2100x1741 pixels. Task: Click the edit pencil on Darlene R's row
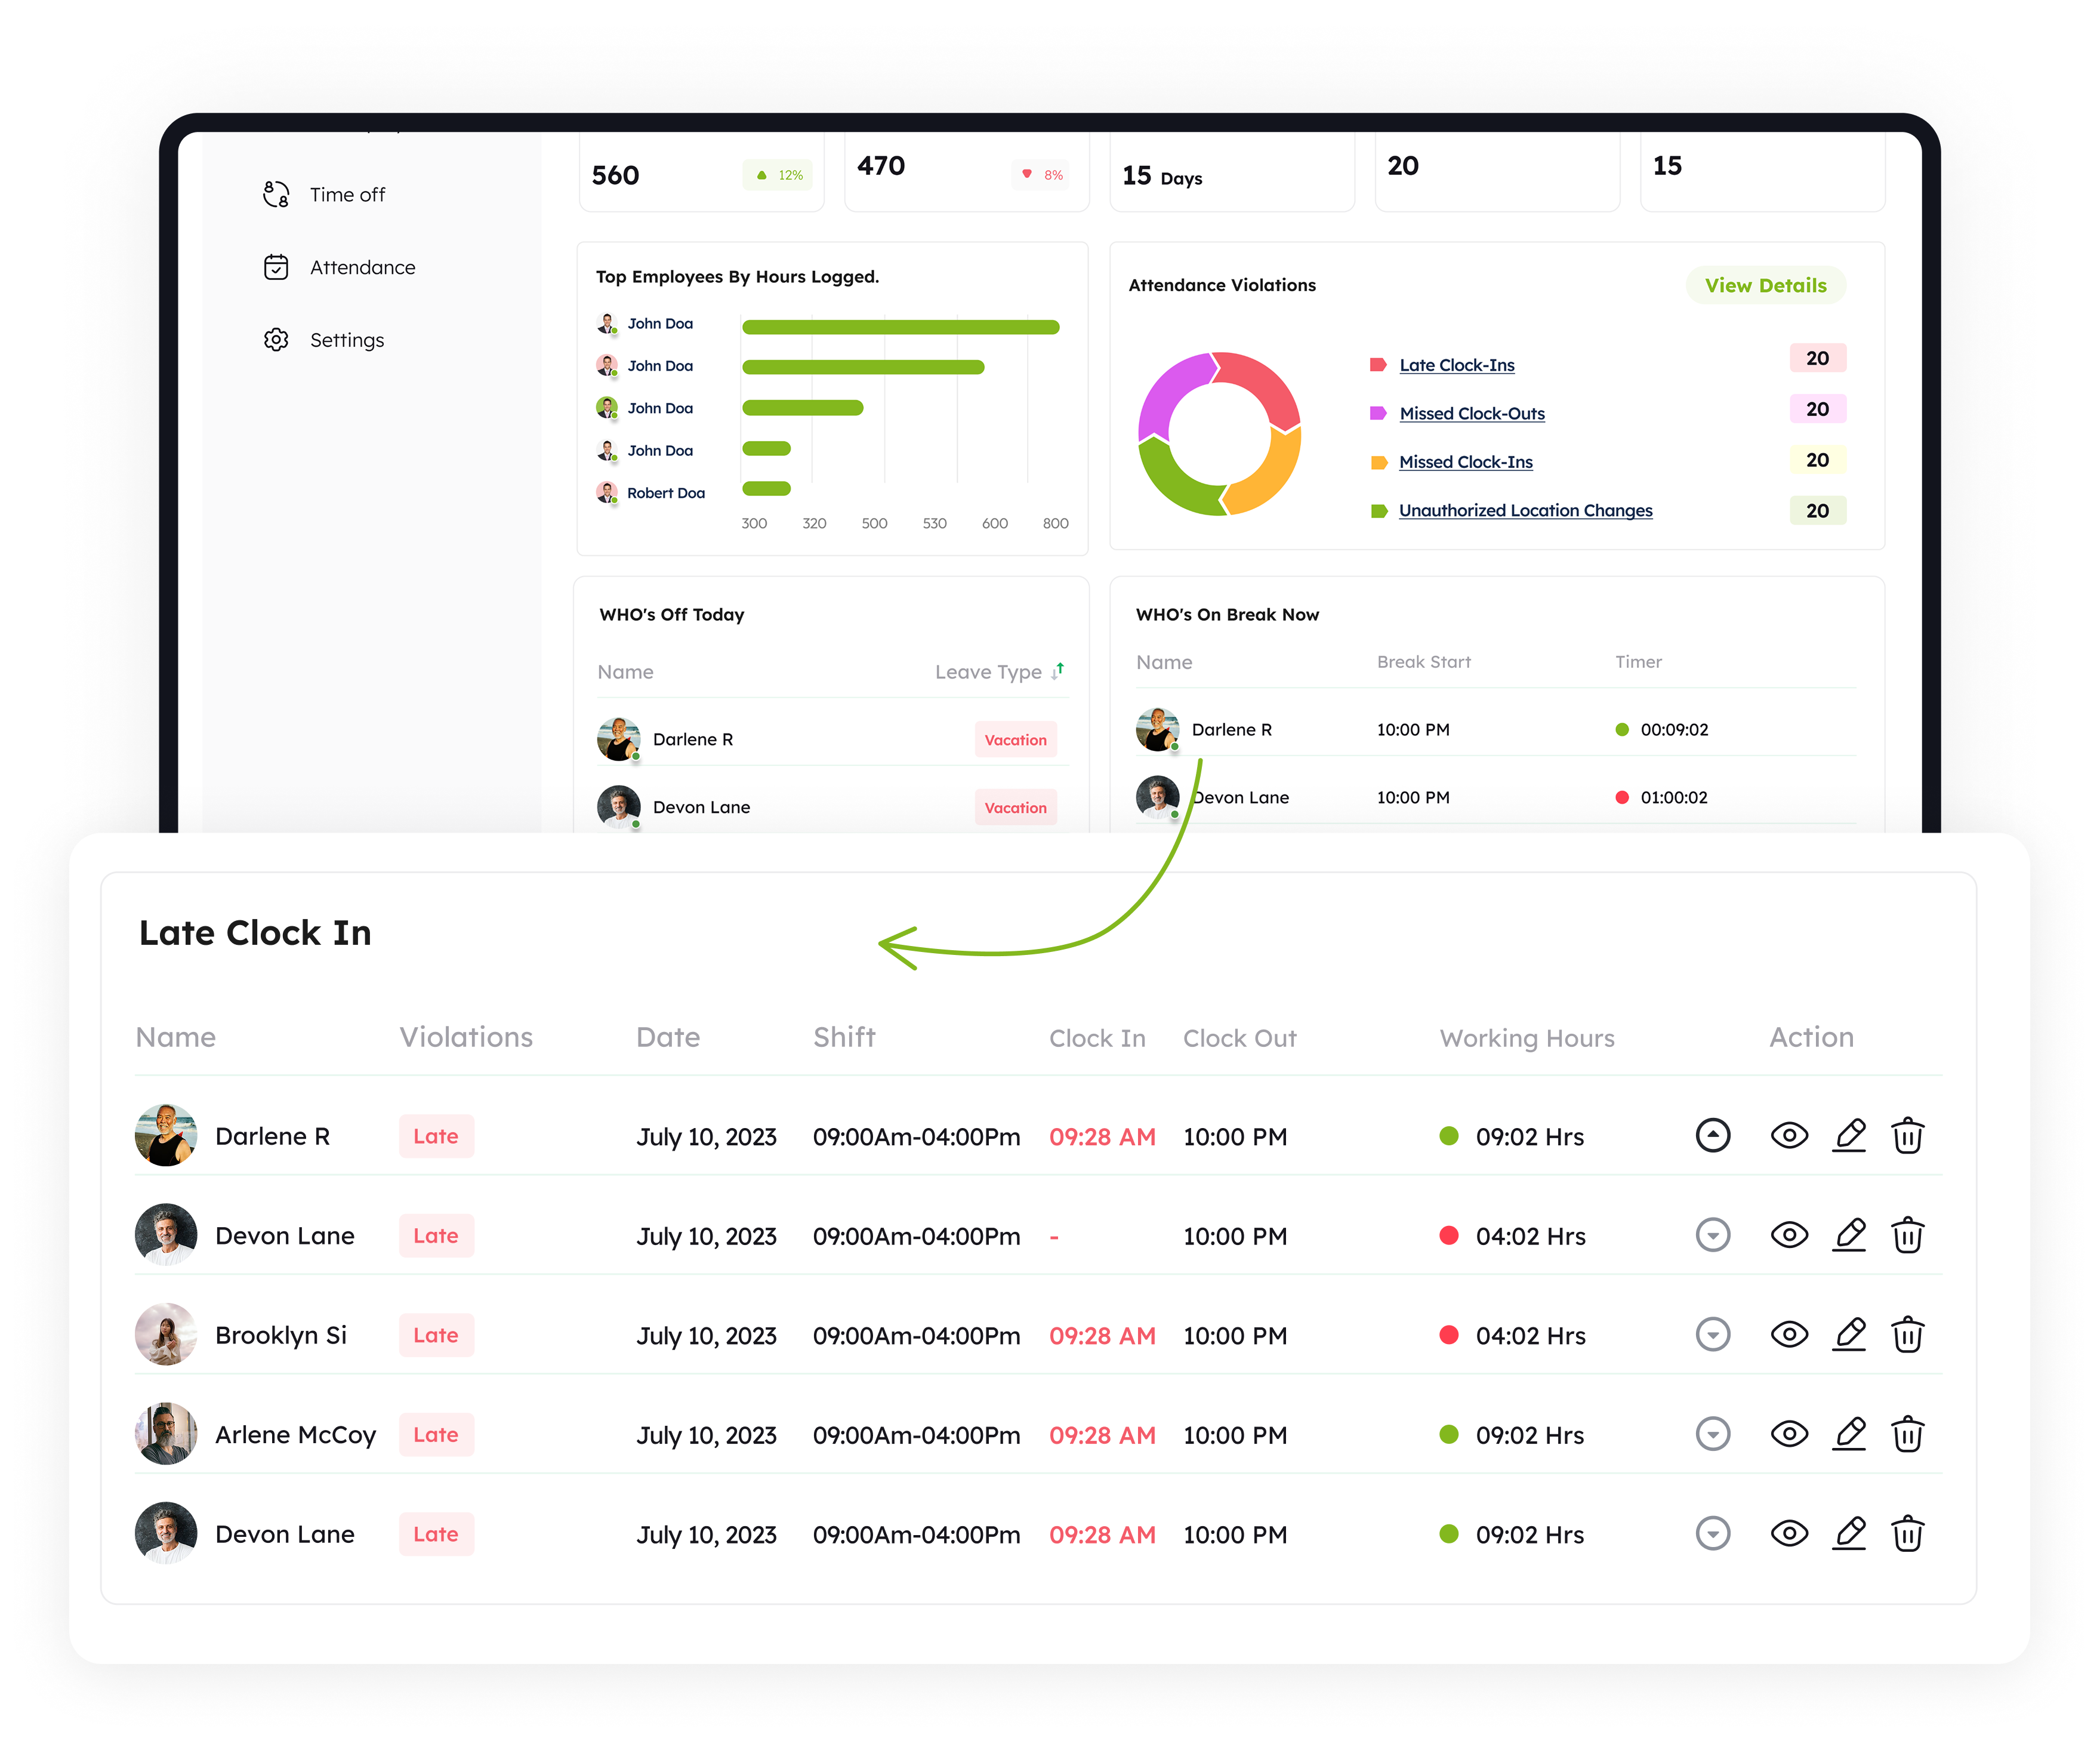(x=1849, y=1136)
